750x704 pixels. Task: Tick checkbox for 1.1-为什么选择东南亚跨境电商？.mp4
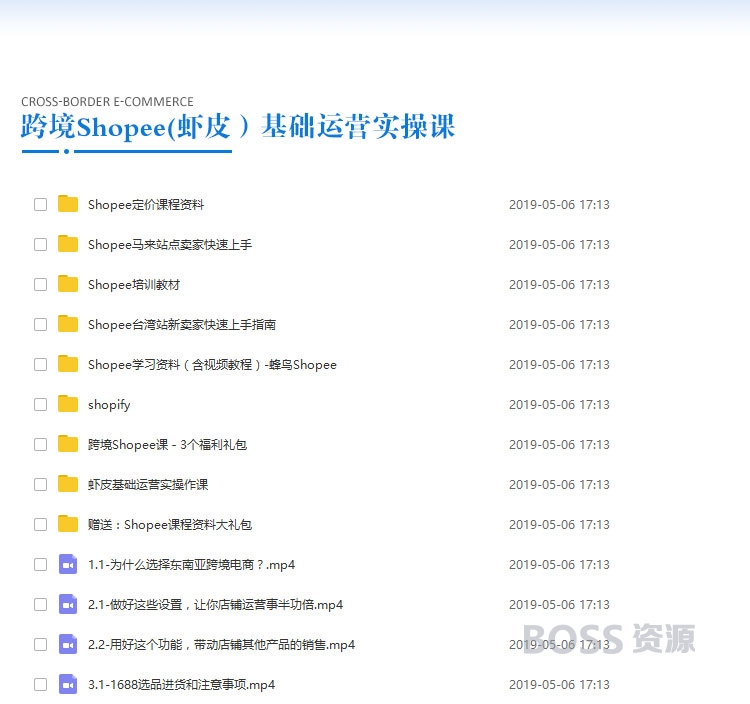[x=41, y=565]
